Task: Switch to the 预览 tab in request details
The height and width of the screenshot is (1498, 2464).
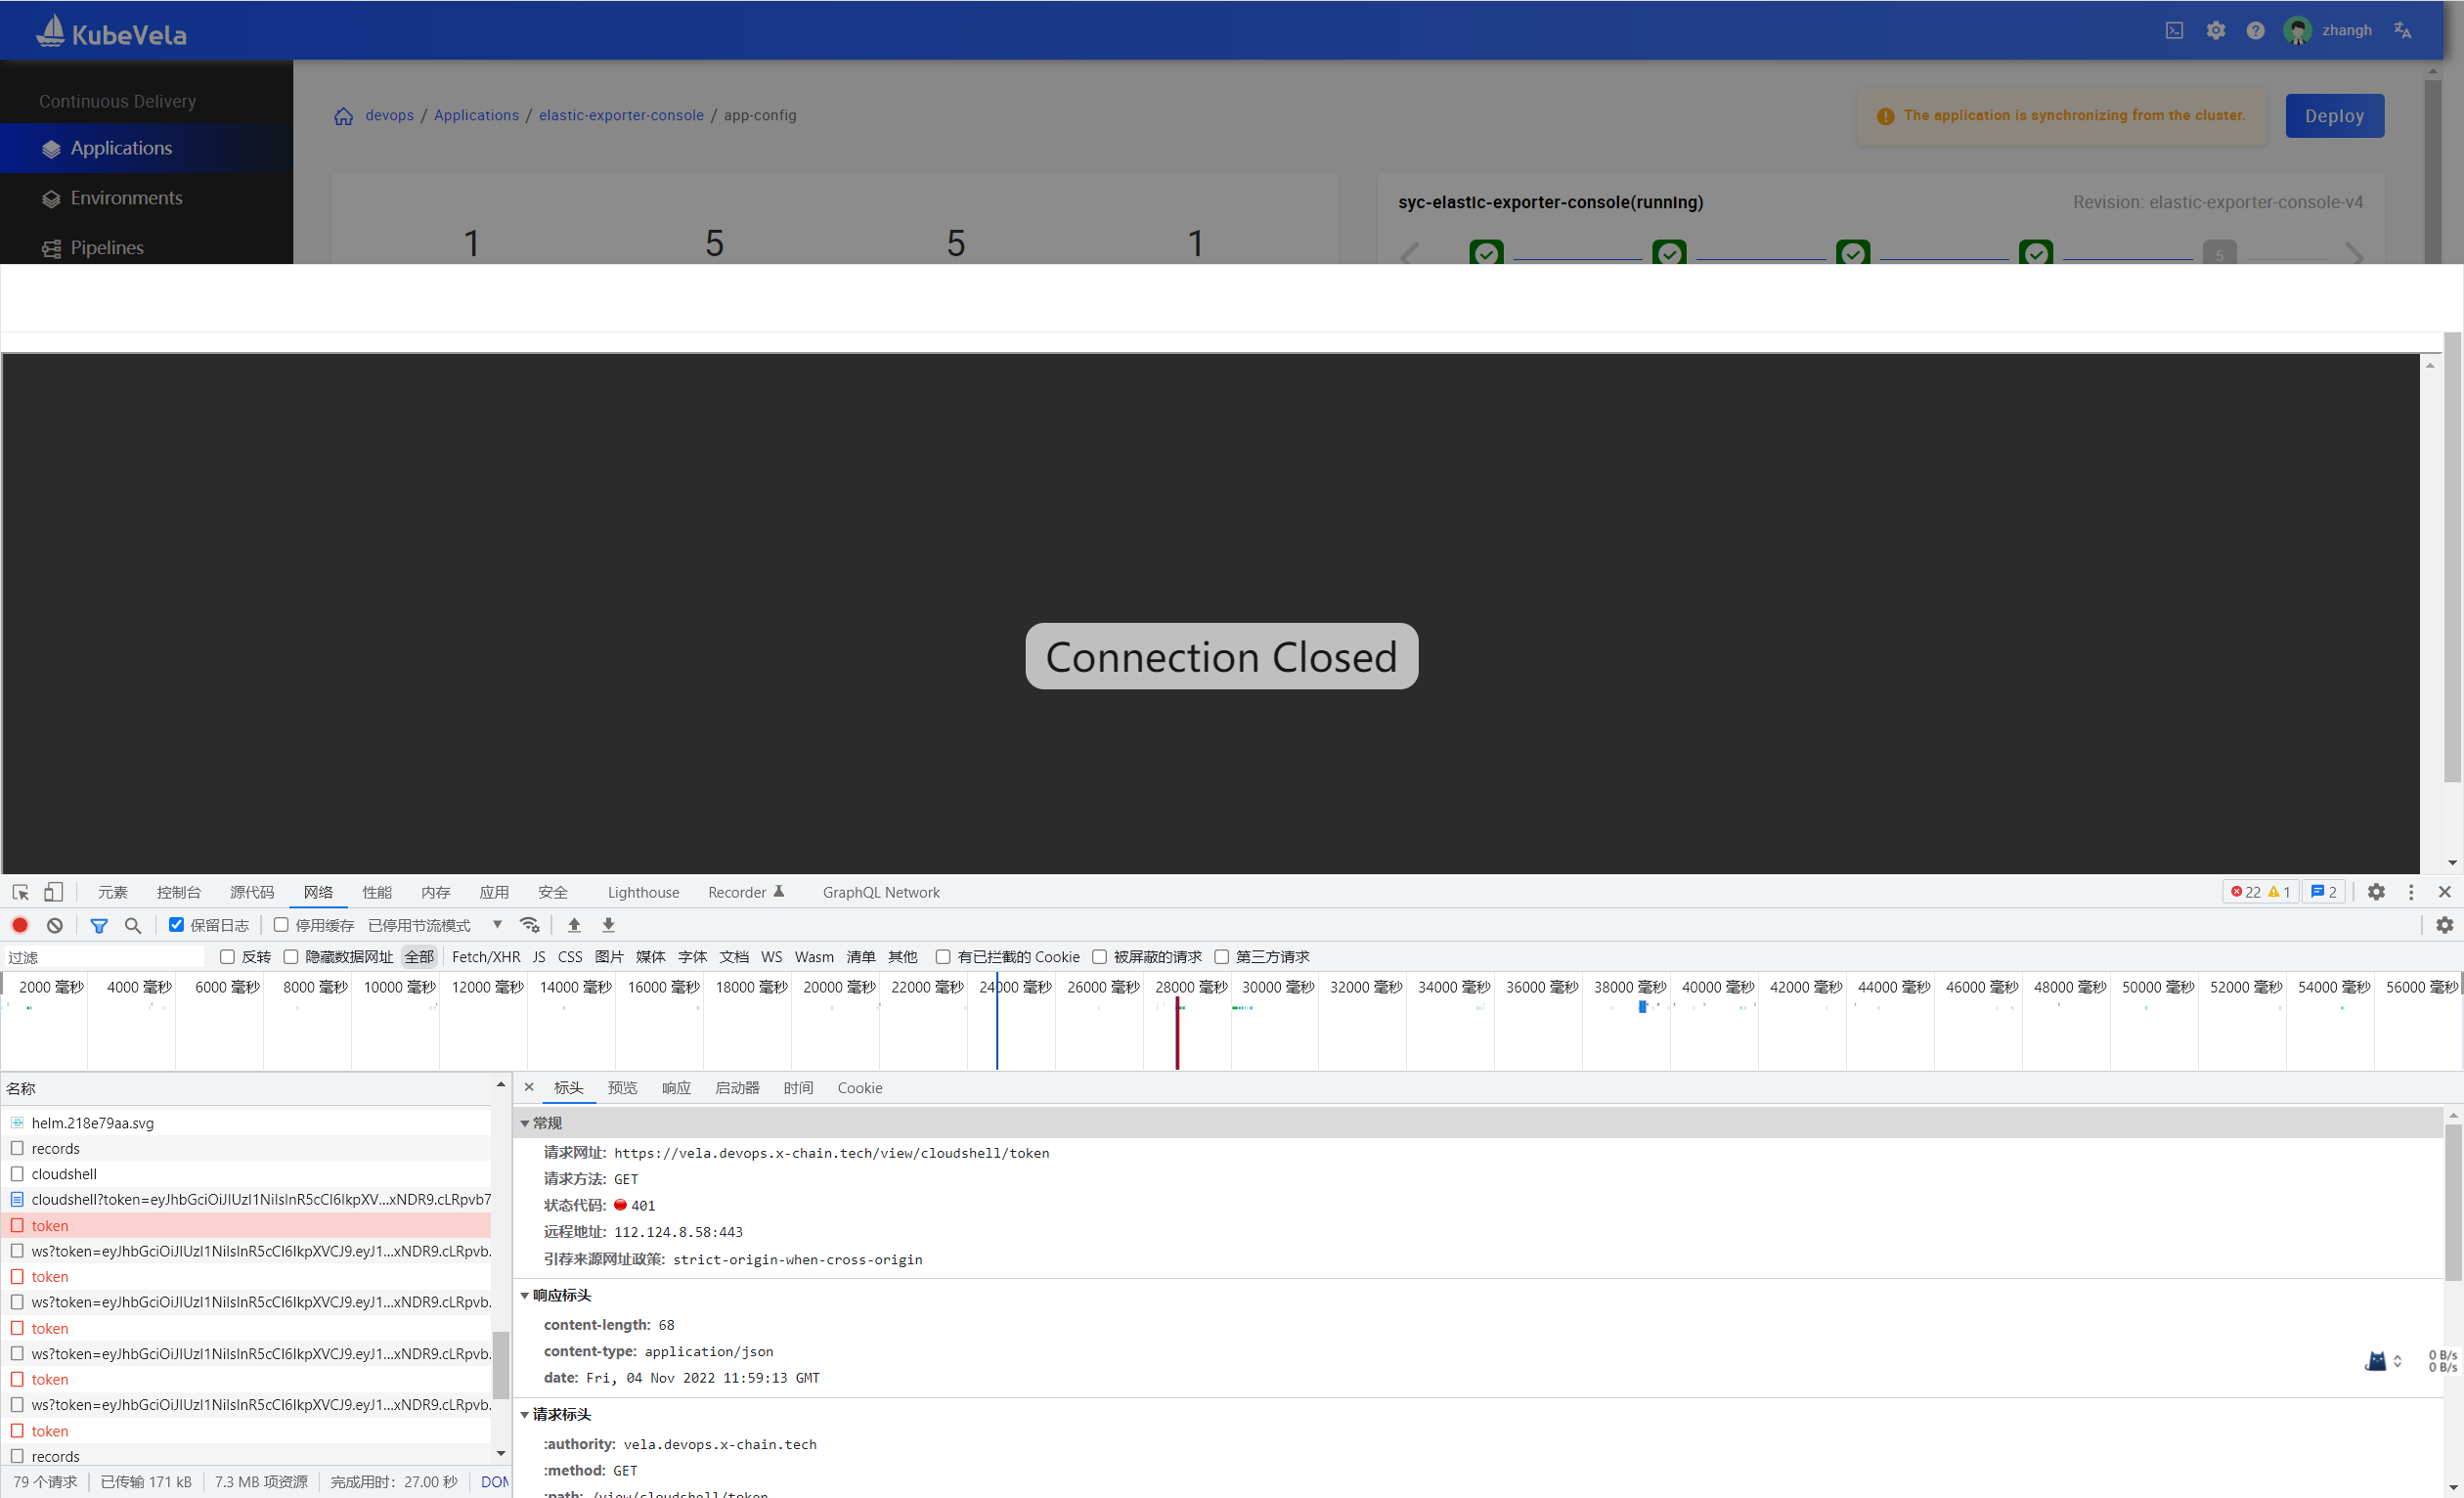Action: tap(622, 1088)
